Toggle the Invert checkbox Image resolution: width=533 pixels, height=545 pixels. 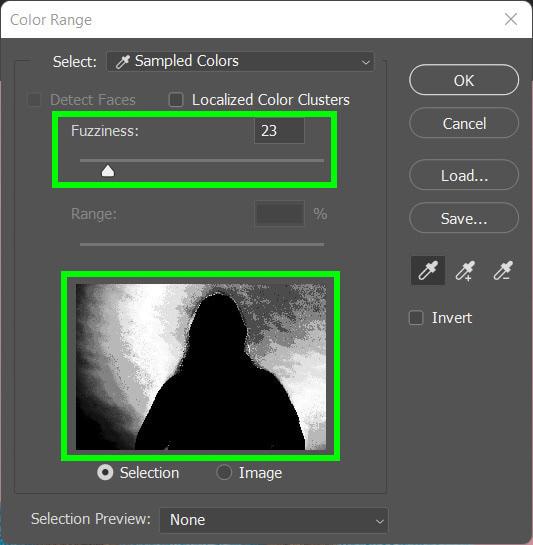(x=416, y=318)
